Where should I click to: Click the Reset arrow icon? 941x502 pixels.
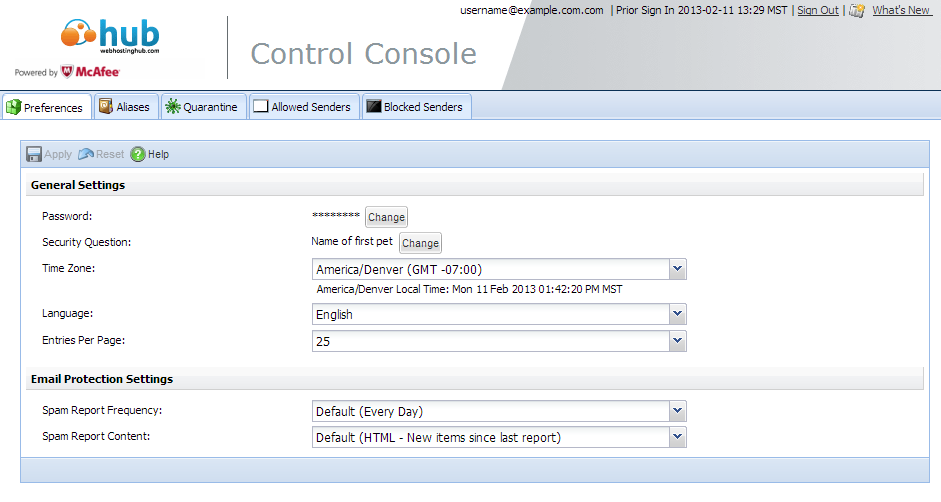coord(86,154)
